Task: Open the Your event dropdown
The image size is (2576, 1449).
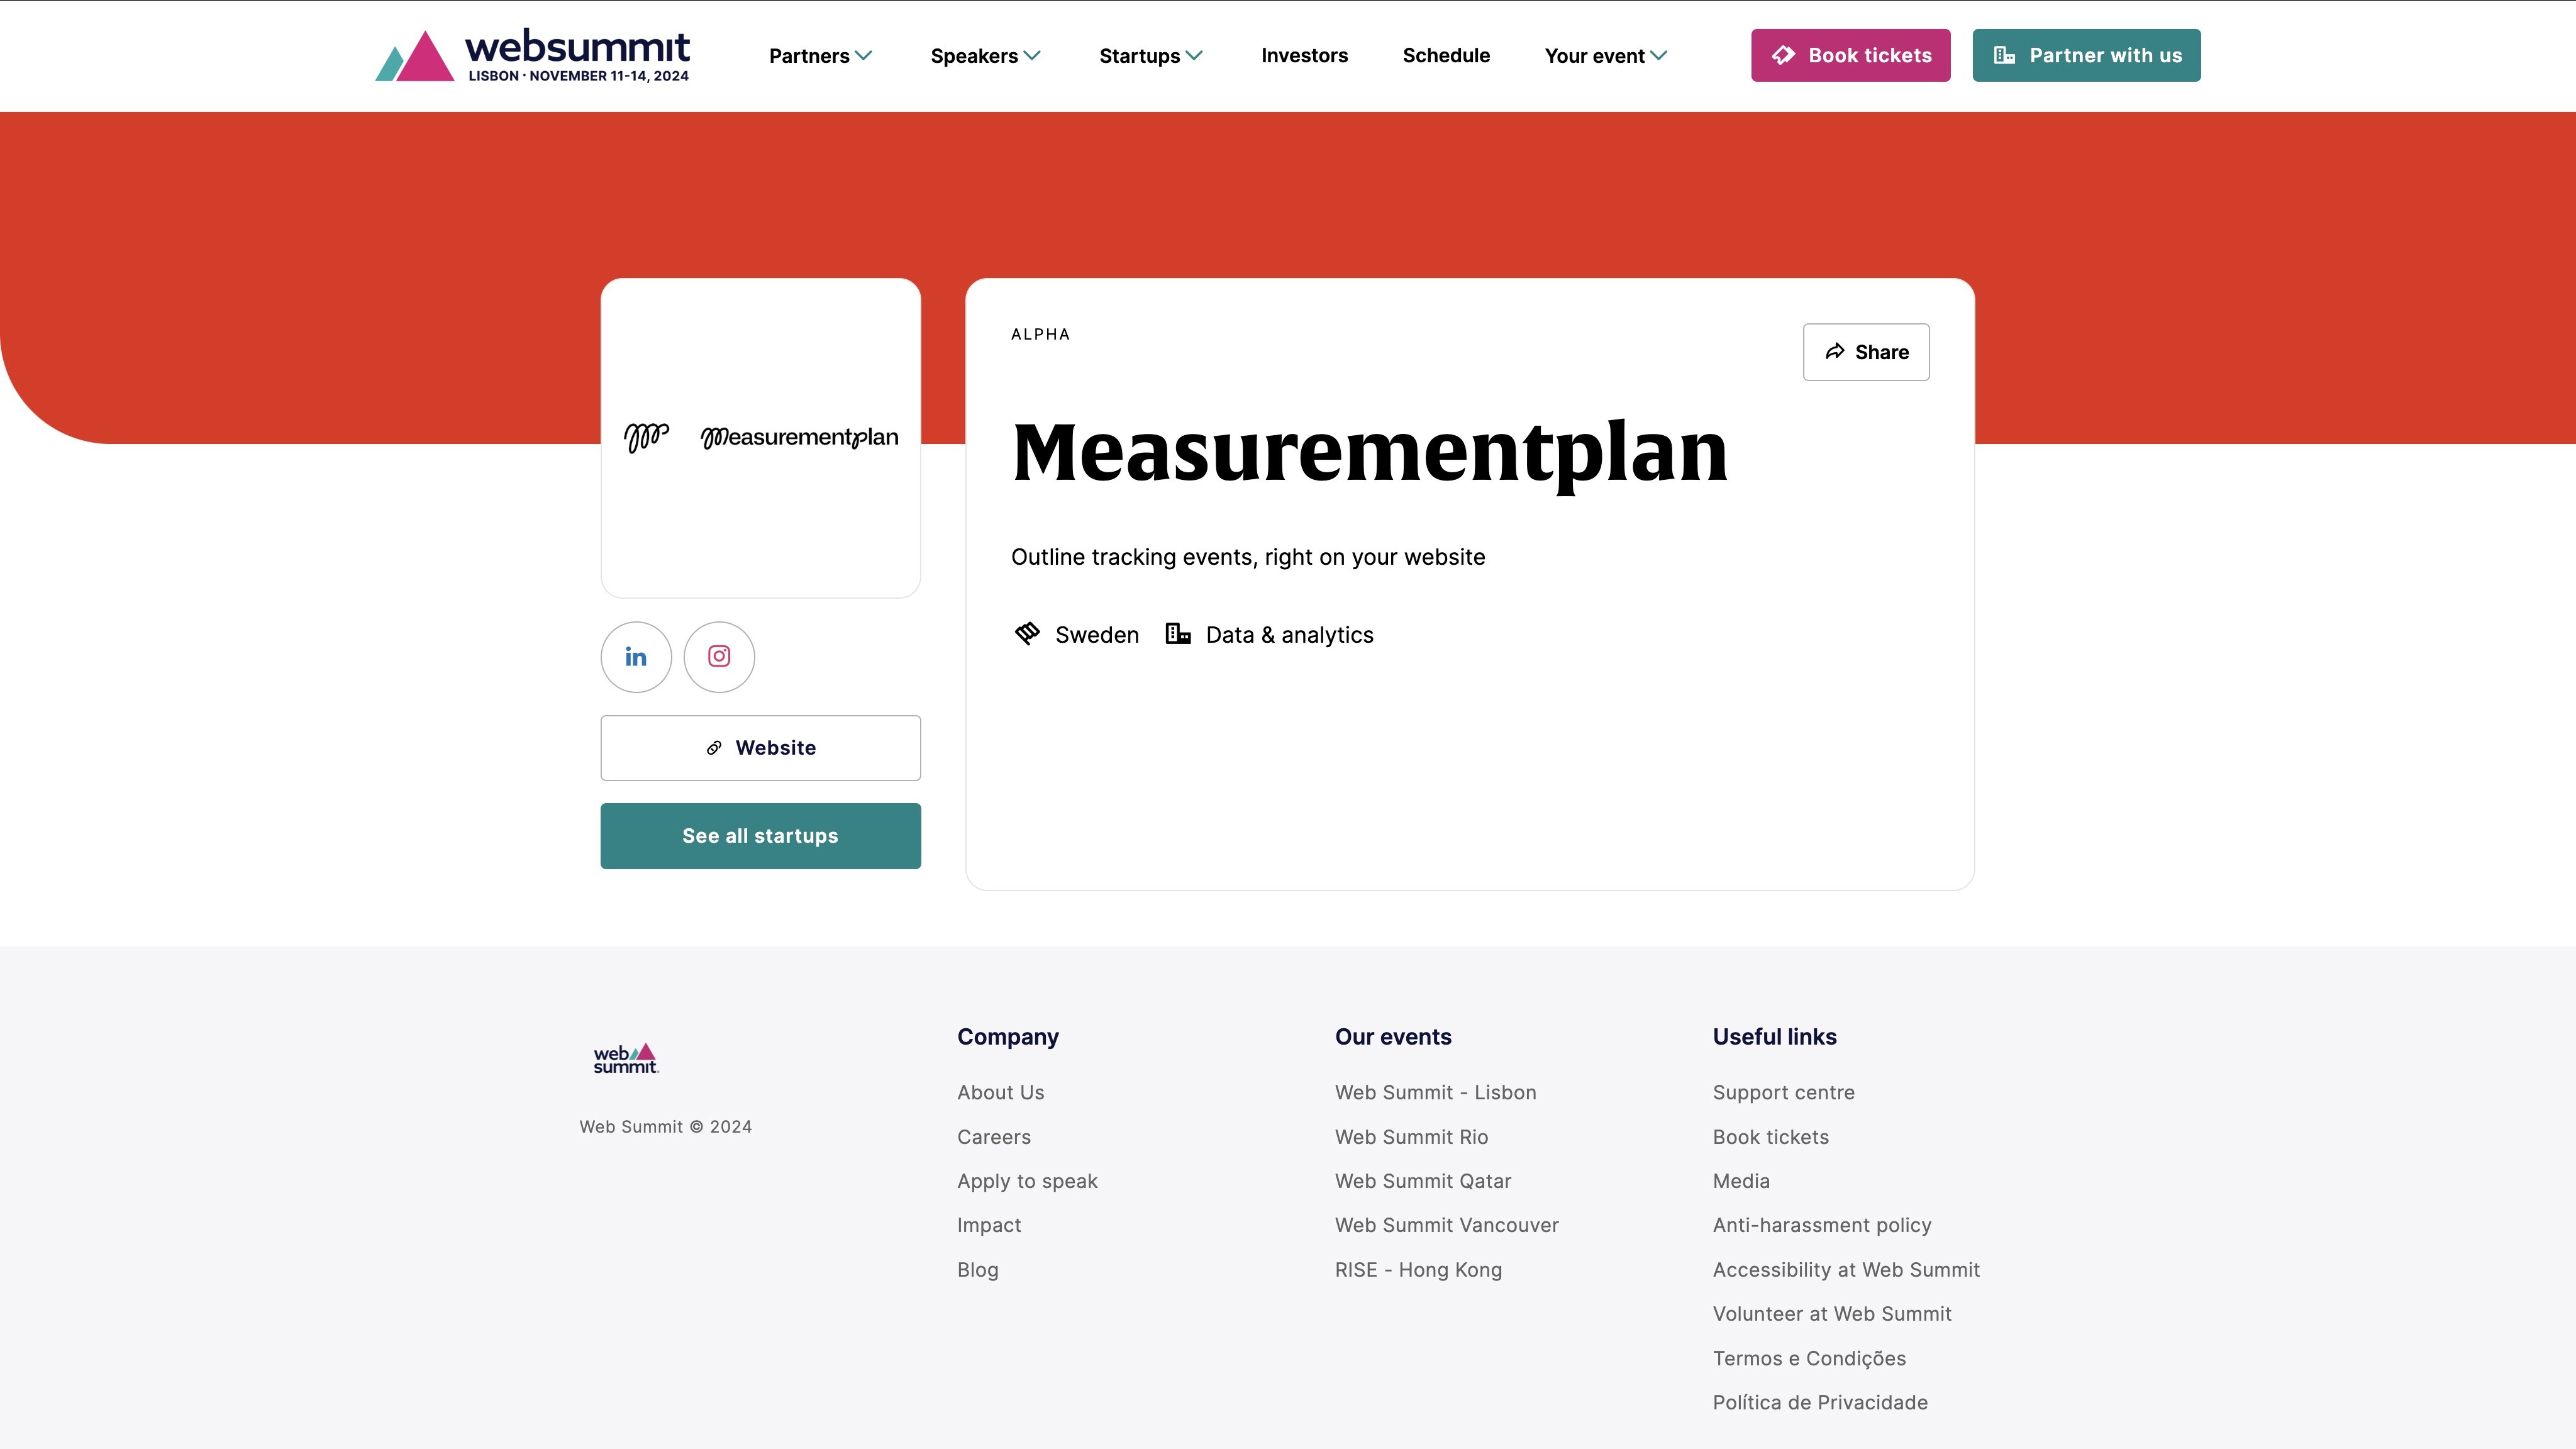Action: pyautogui.click(x=1605, y=55)
